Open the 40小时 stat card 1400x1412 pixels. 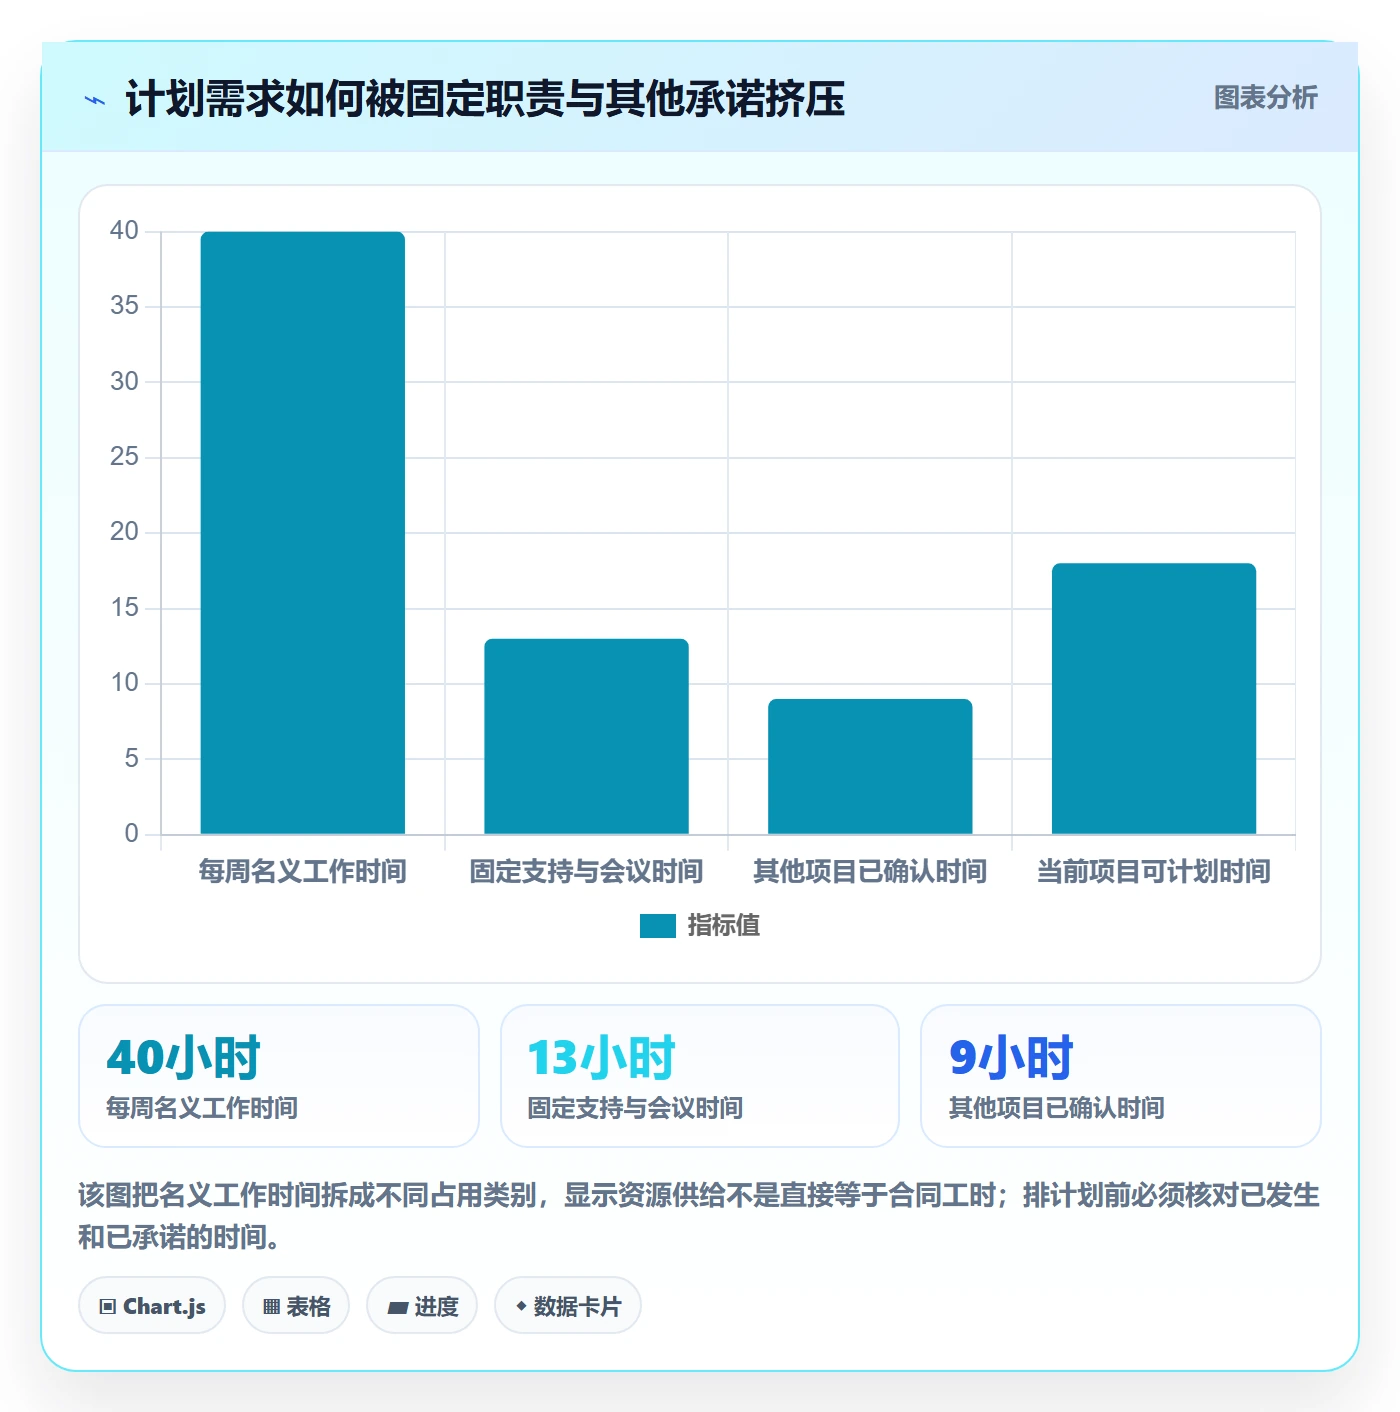(279, 1076)
